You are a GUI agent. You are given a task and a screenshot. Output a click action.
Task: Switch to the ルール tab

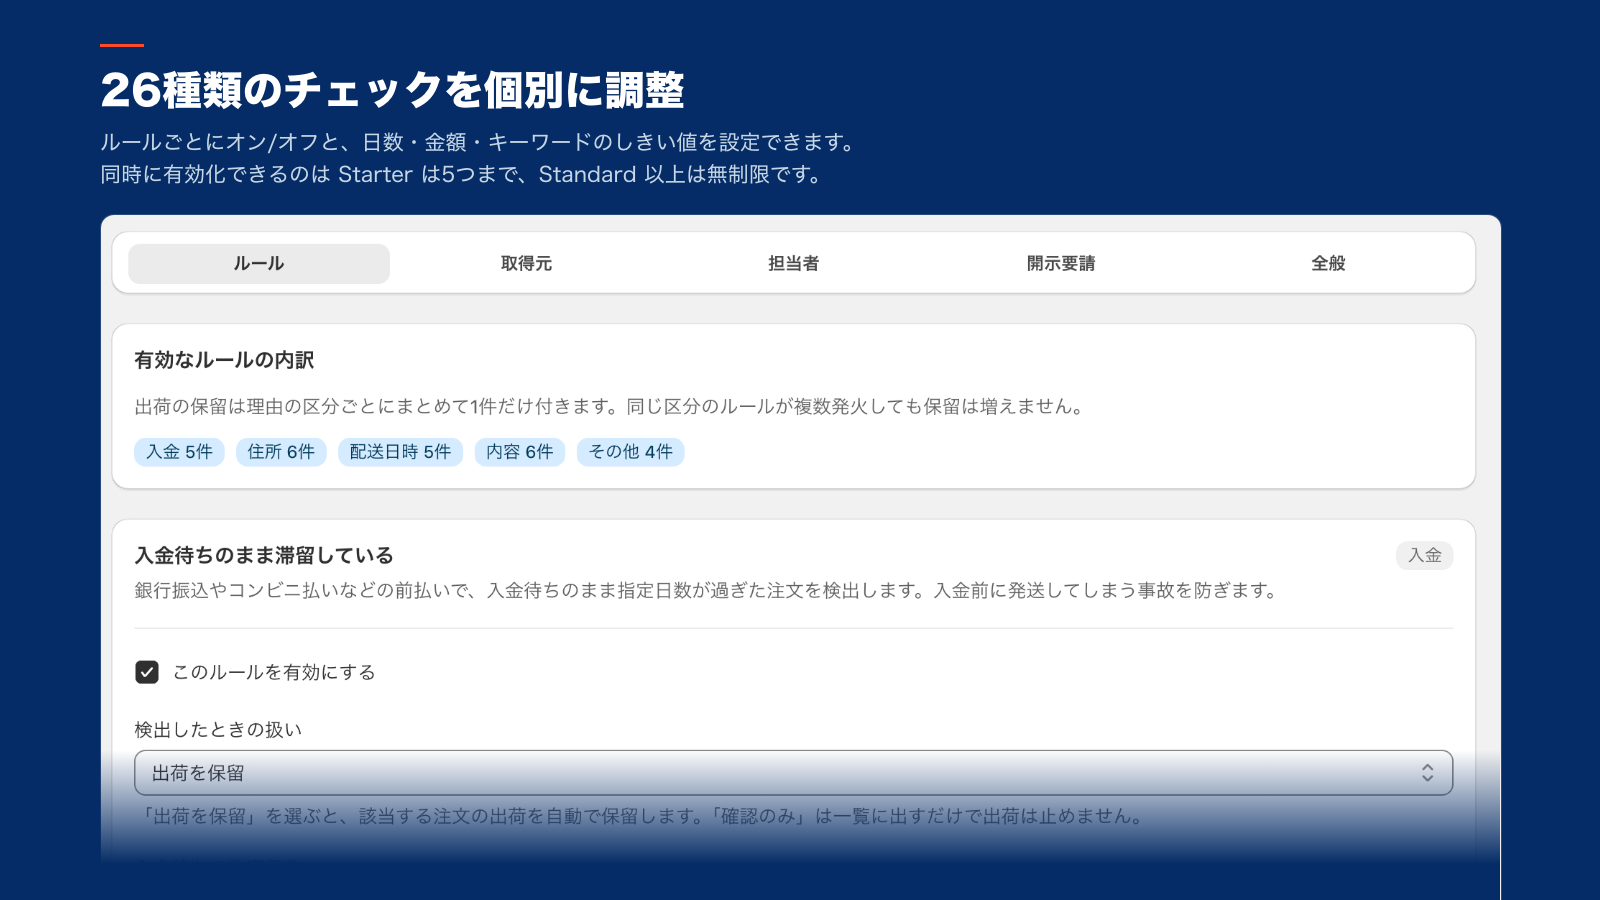coord(259,264)
